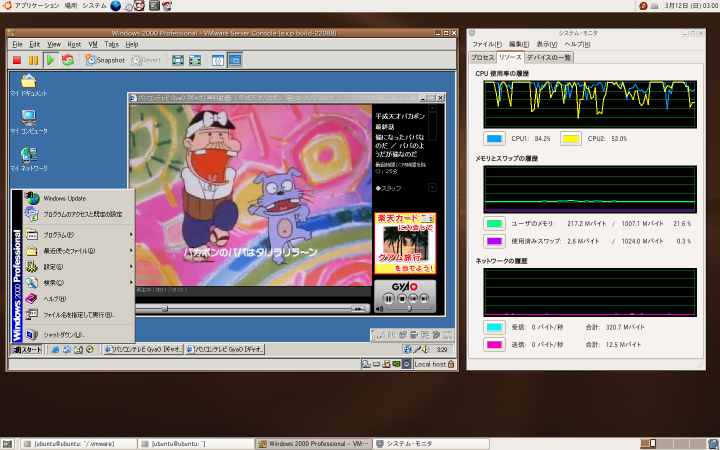Click the GyaO video seek bar handle

[x=165, y=309]
